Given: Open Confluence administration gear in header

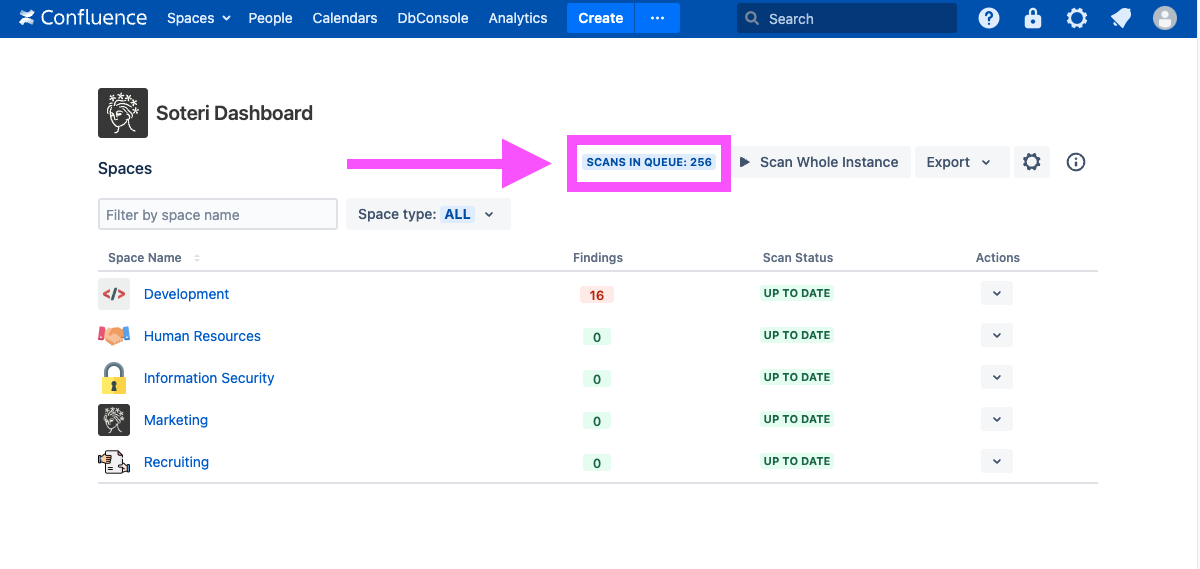Looking at the screenshot, I should pos(1077,18).
